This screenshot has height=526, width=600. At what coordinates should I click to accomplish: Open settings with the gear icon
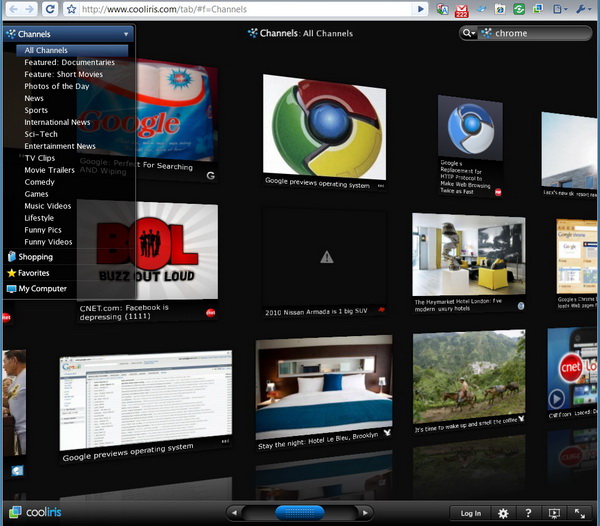pyautogui.click(x=503, y=513)
